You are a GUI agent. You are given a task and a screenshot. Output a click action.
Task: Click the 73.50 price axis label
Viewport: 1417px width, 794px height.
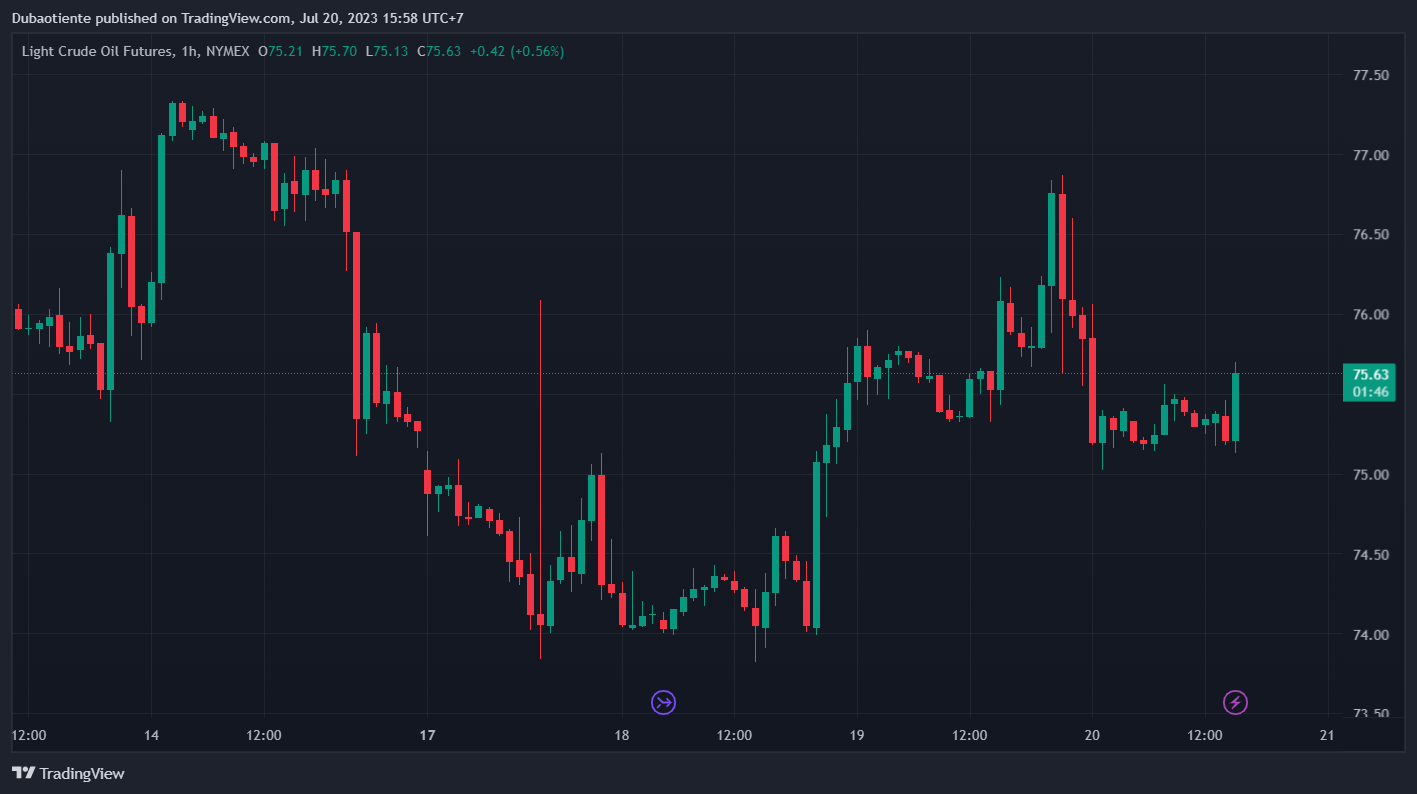1369,714
